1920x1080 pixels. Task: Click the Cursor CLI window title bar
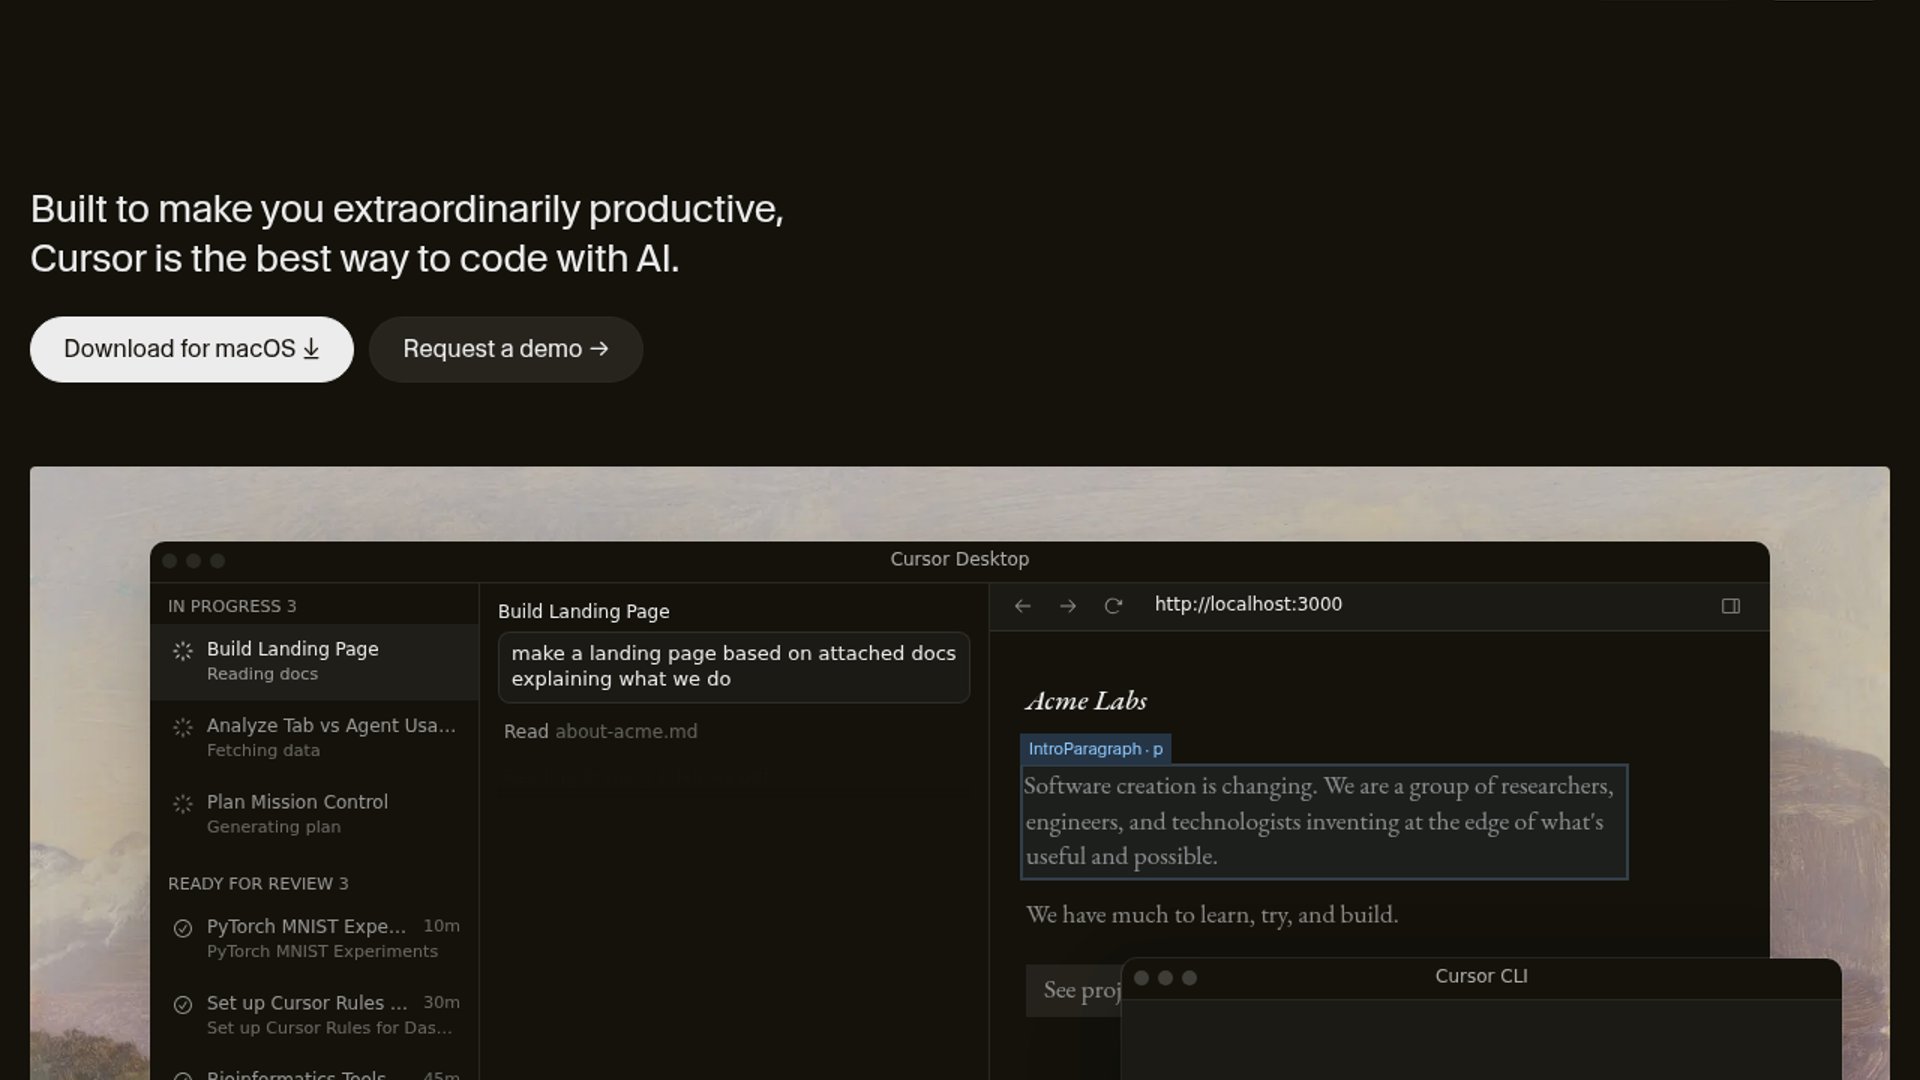[1481, 977]
